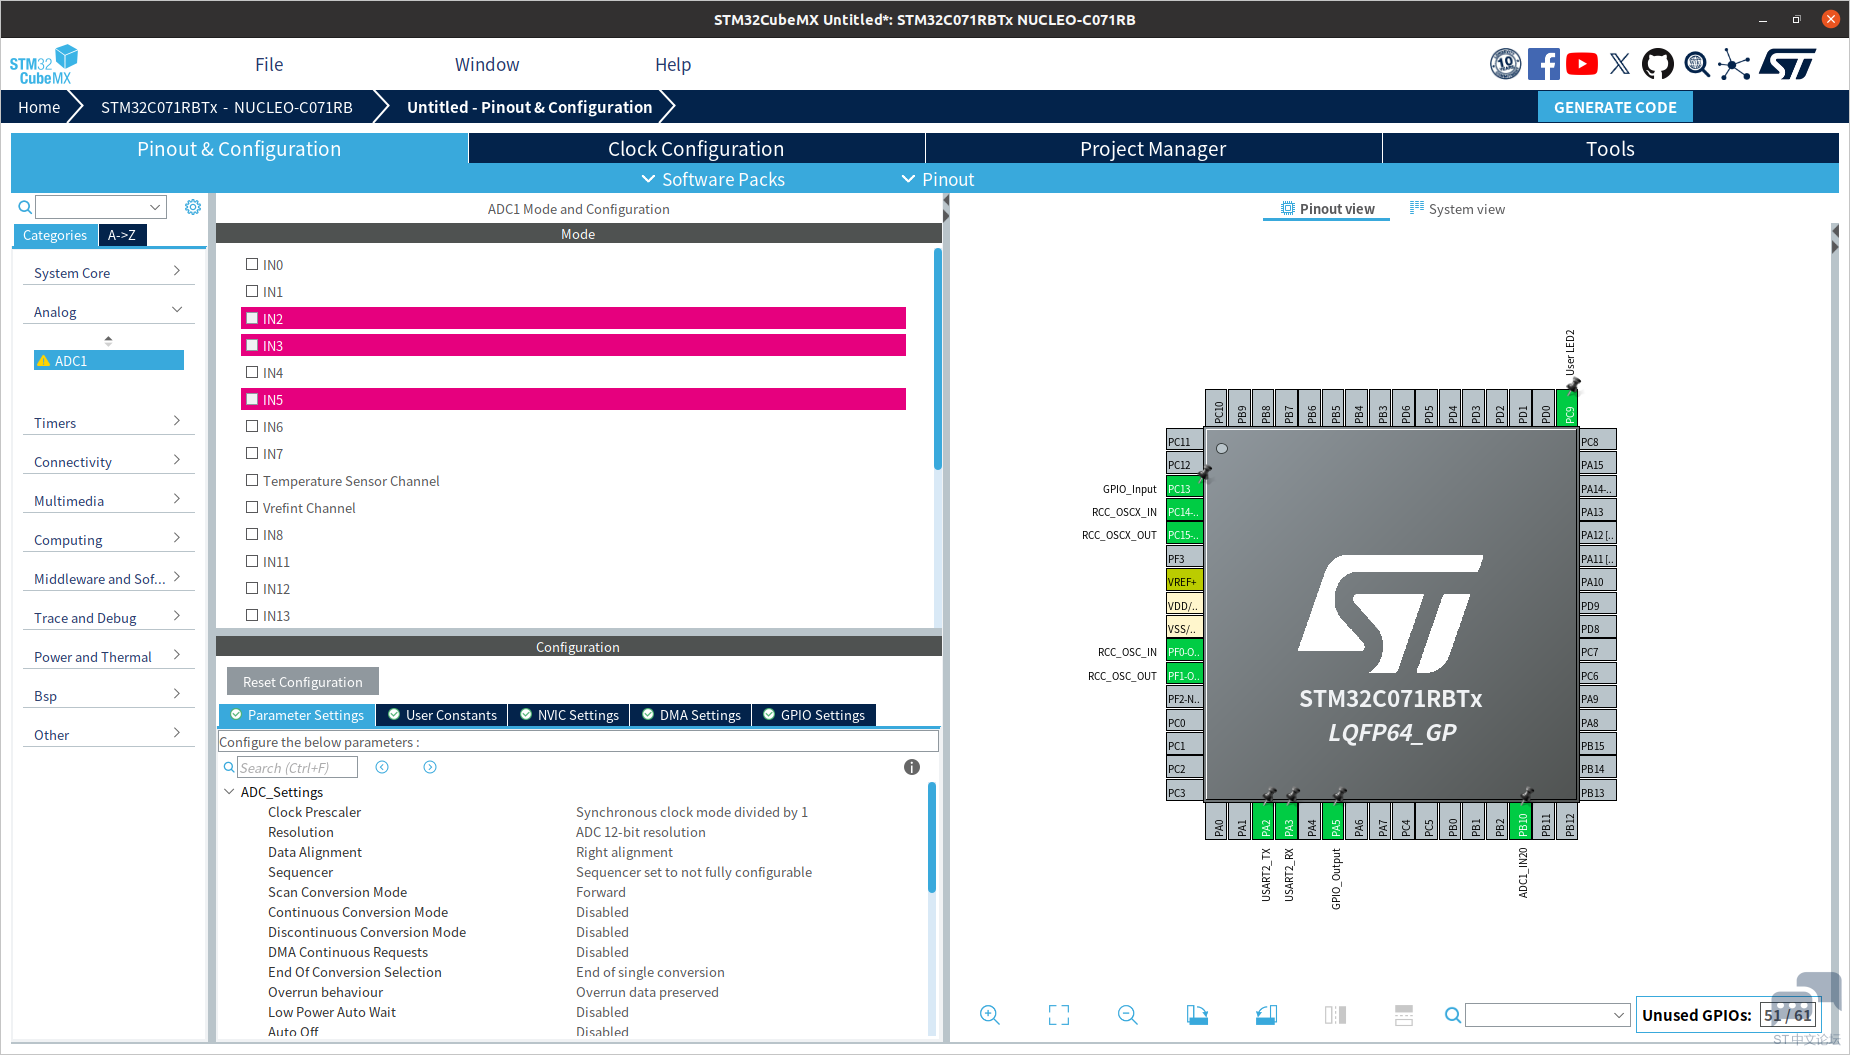Enable the IN1 checkbox

click(x=252, y=291)
